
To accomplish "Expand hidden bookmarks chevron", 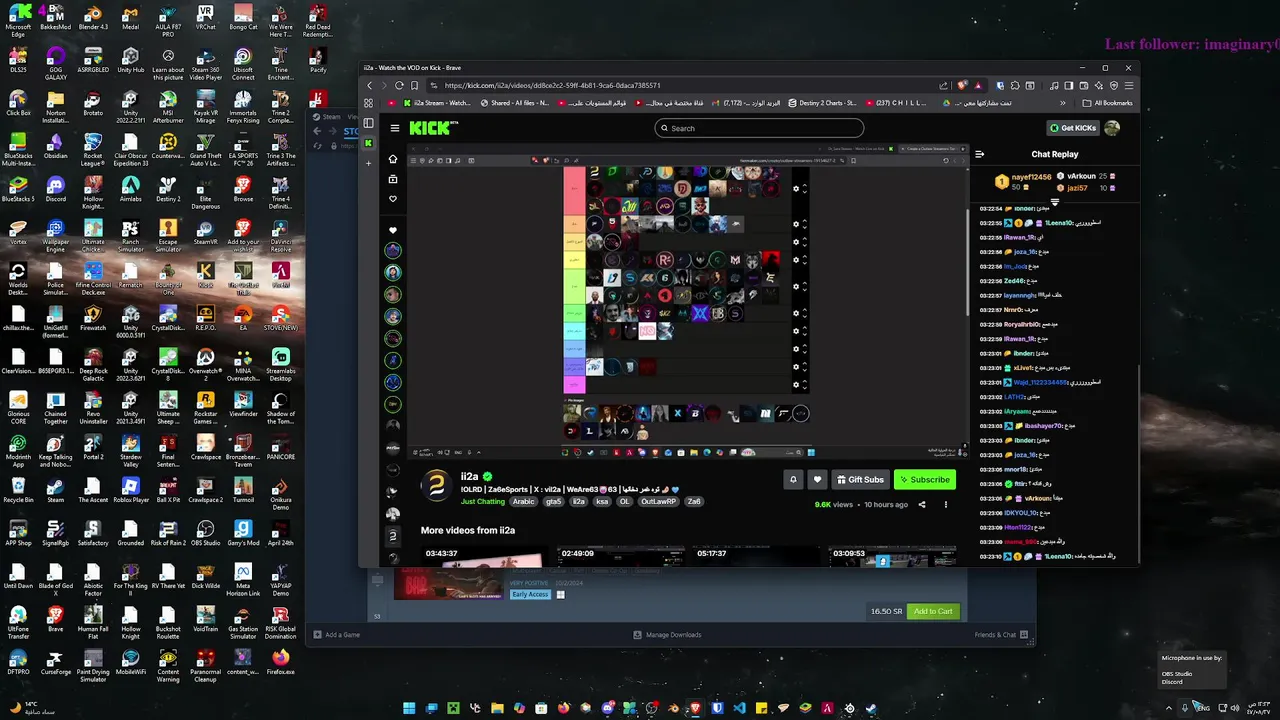I will coord(1063,102).
